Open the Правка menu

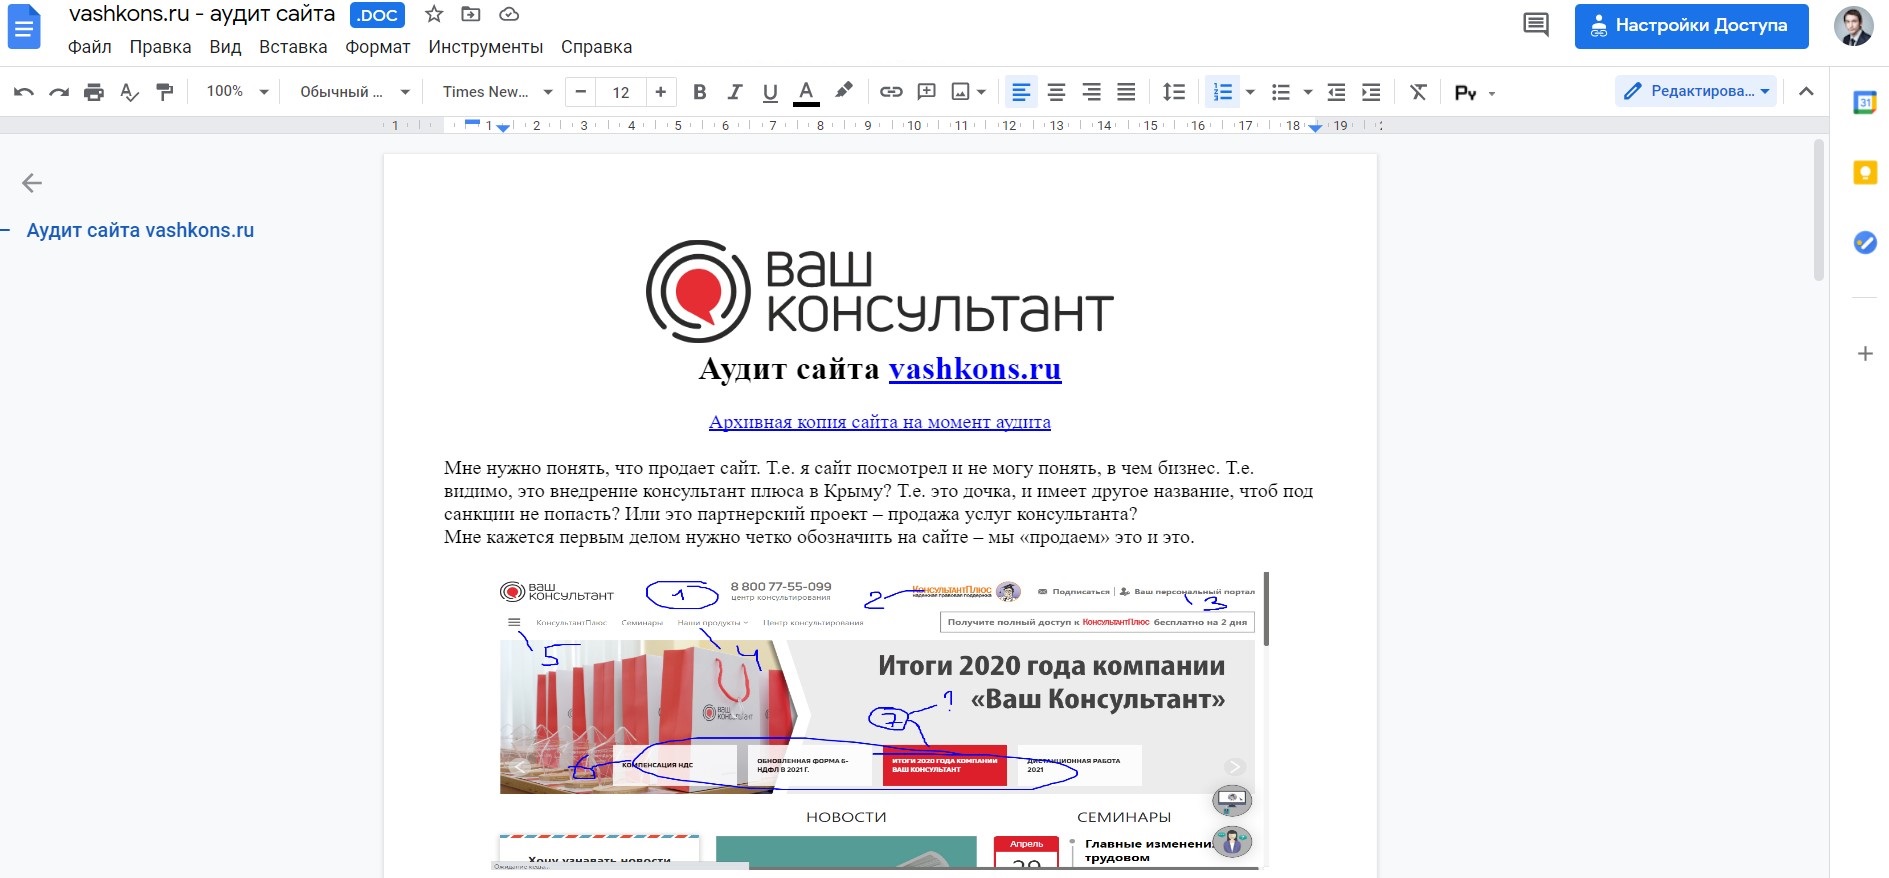[x=160, y=47]
